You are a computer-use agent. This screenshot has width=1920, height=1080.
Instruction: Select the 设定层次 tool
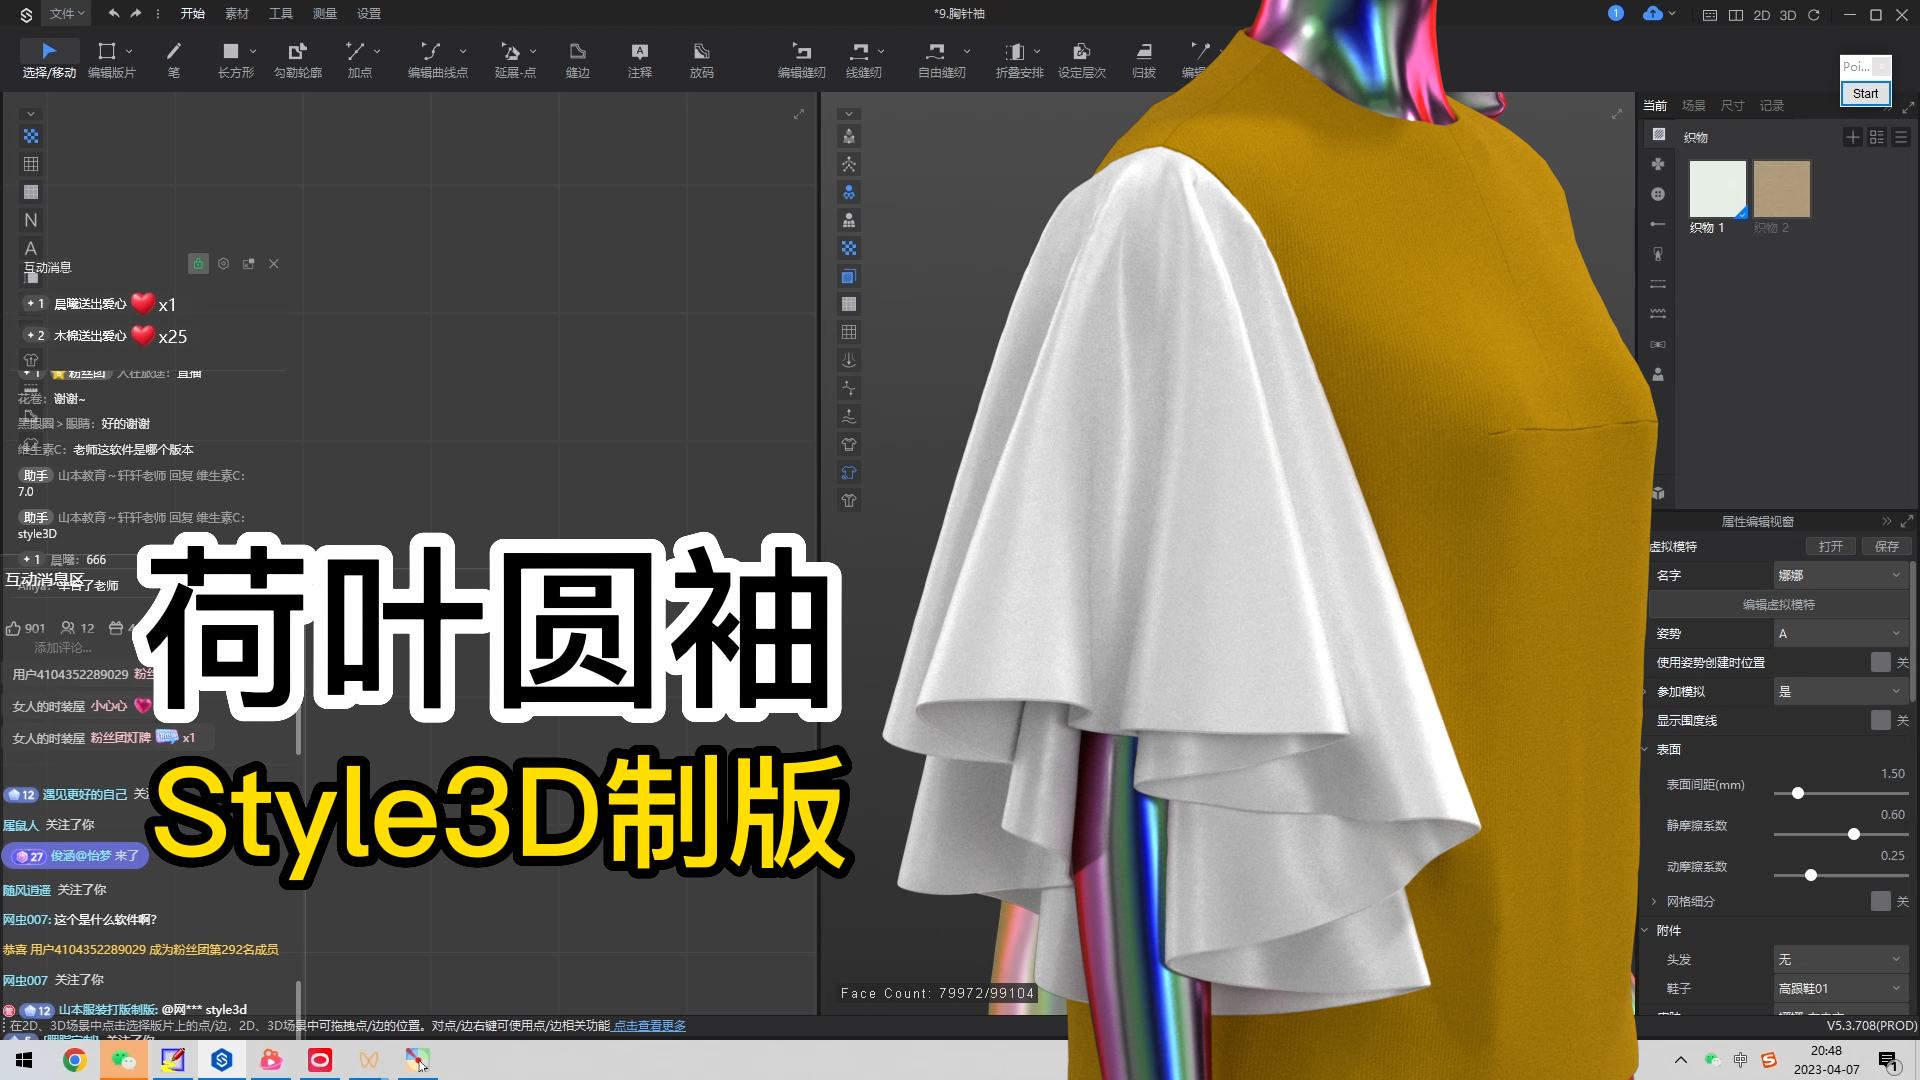(x=1082, y=60)
